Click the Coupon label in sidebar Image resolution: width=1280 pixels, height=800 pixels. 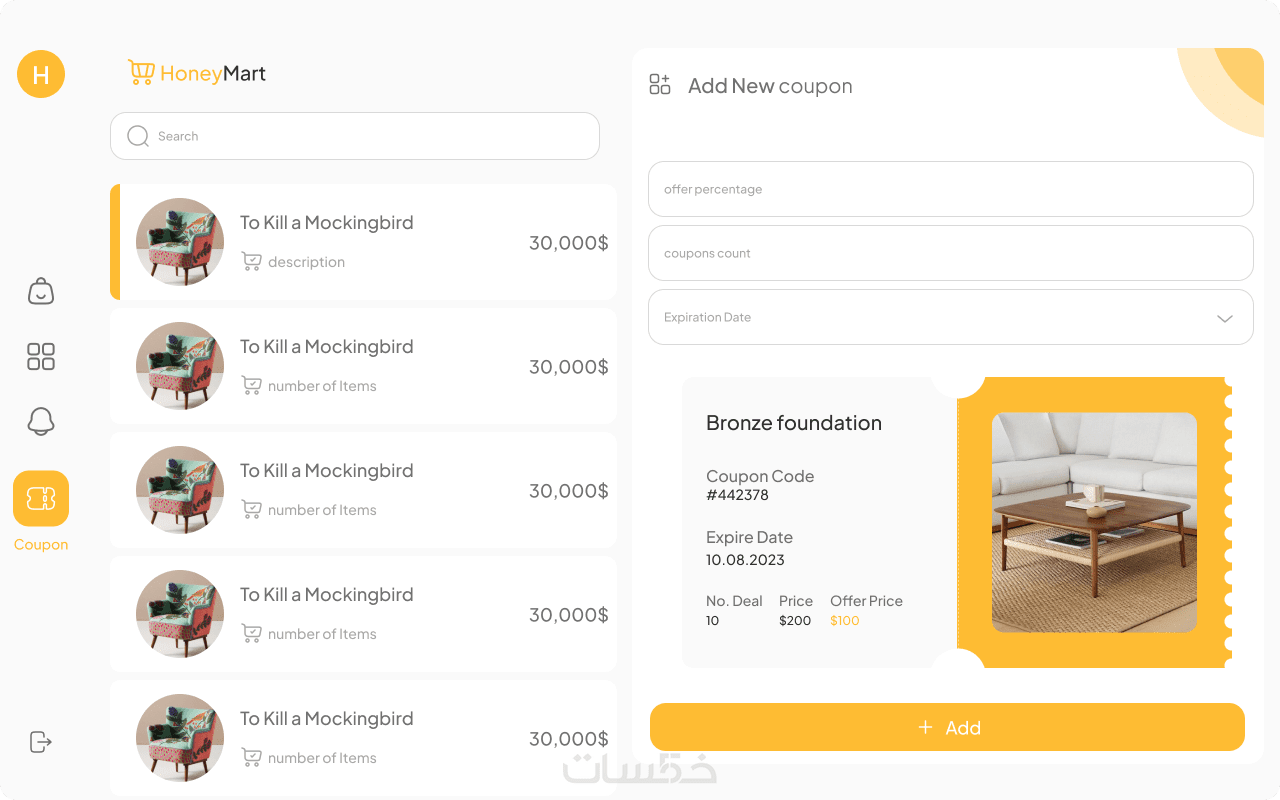(41, 545)
